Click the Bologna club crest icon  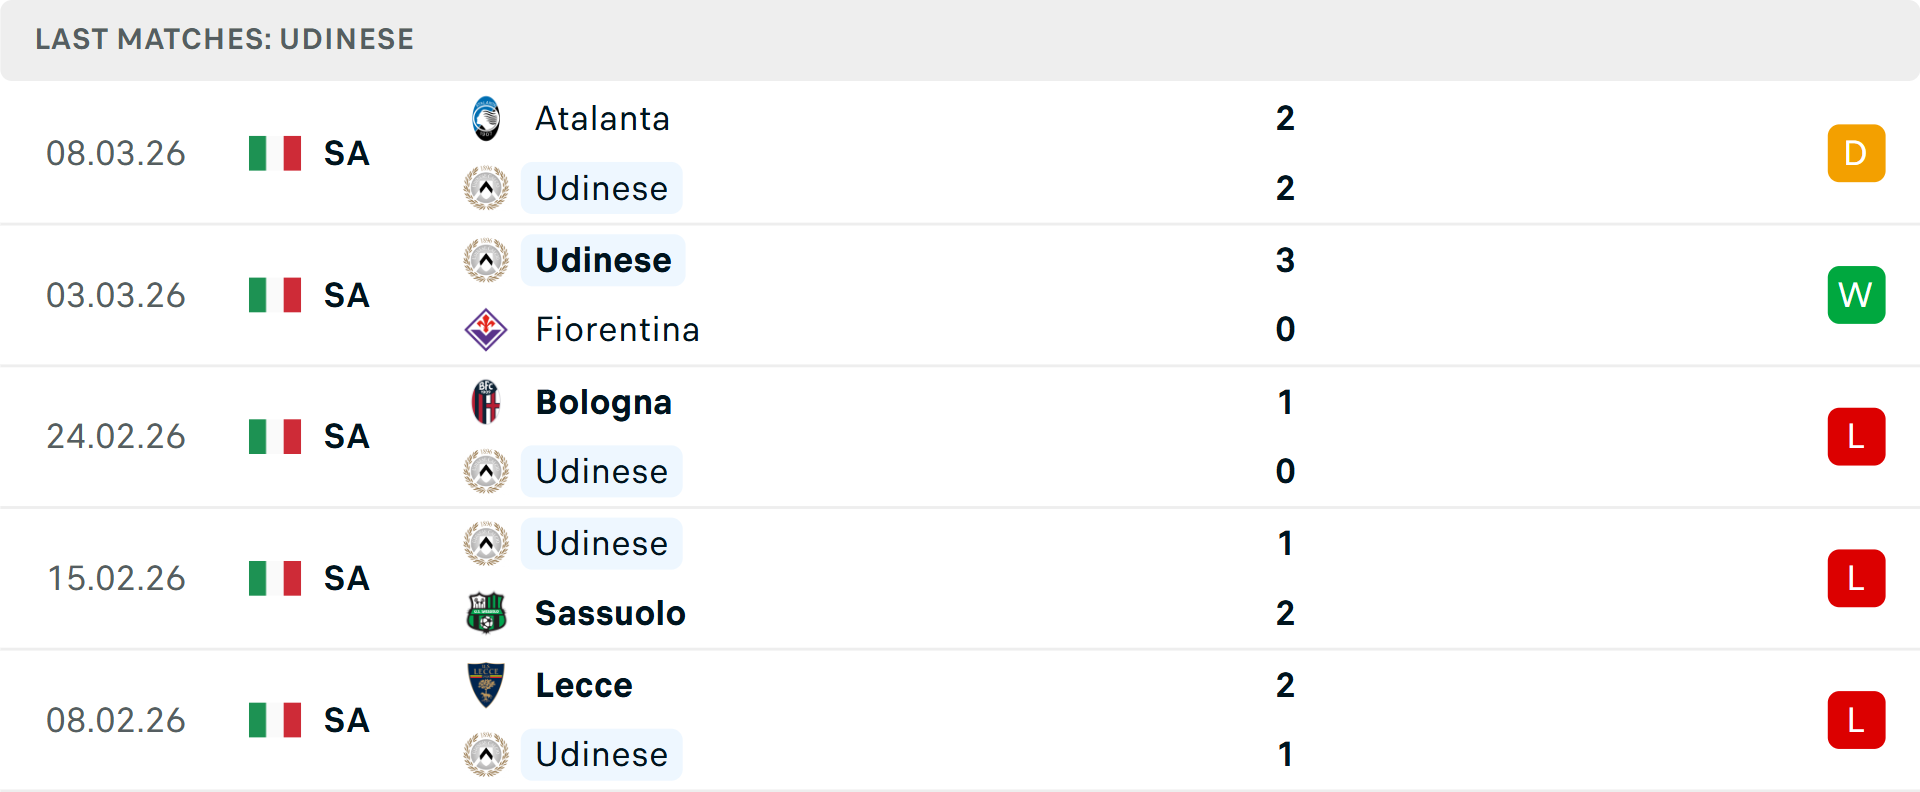pyautogui.click(x=486, y=402)
